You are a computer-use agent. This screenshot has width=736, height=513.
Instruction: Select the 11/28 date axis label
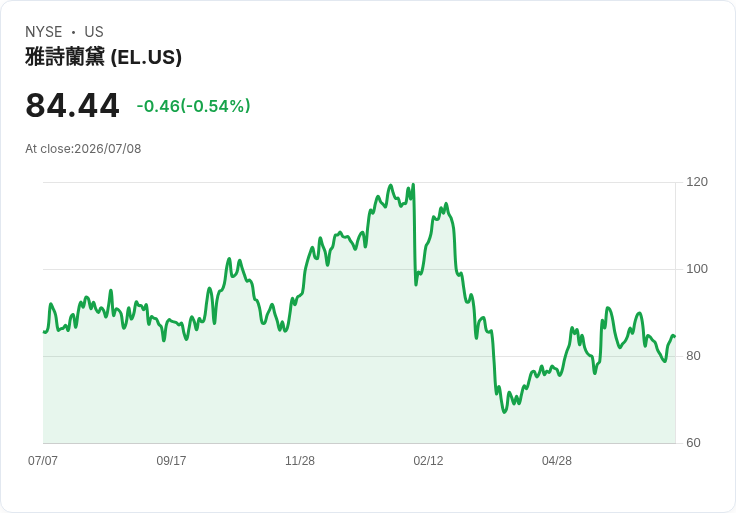point(300,460)
